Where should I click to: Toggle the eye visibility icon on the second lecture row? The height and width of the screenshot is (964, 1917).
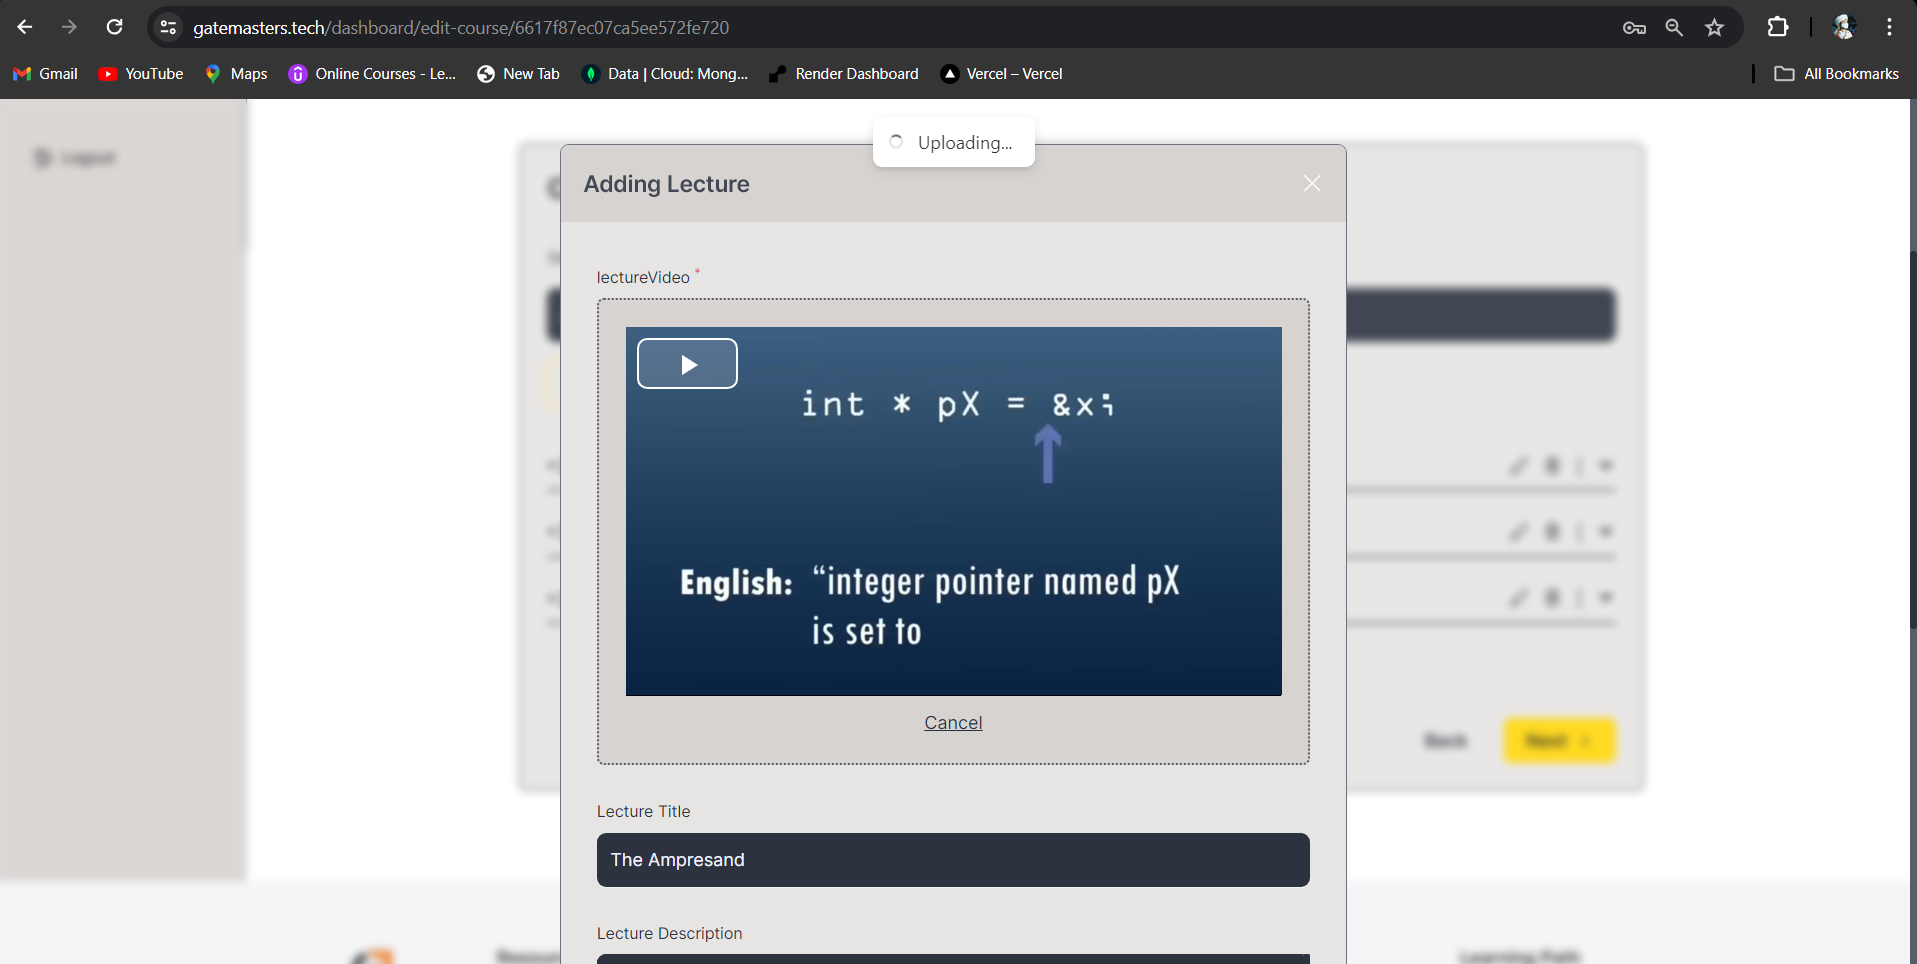click(1606, 531)
